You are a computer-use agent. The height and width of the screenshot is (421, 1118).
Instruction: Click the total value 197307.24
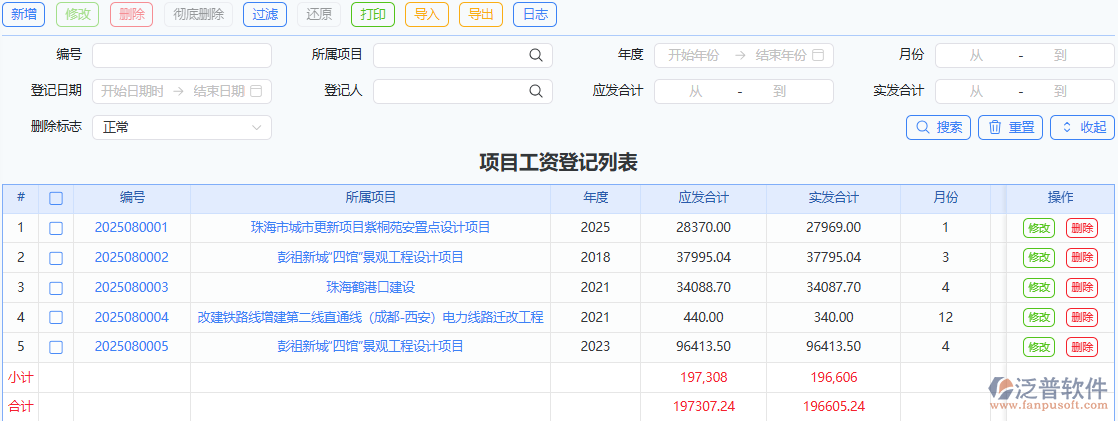(x=703, y=407)
